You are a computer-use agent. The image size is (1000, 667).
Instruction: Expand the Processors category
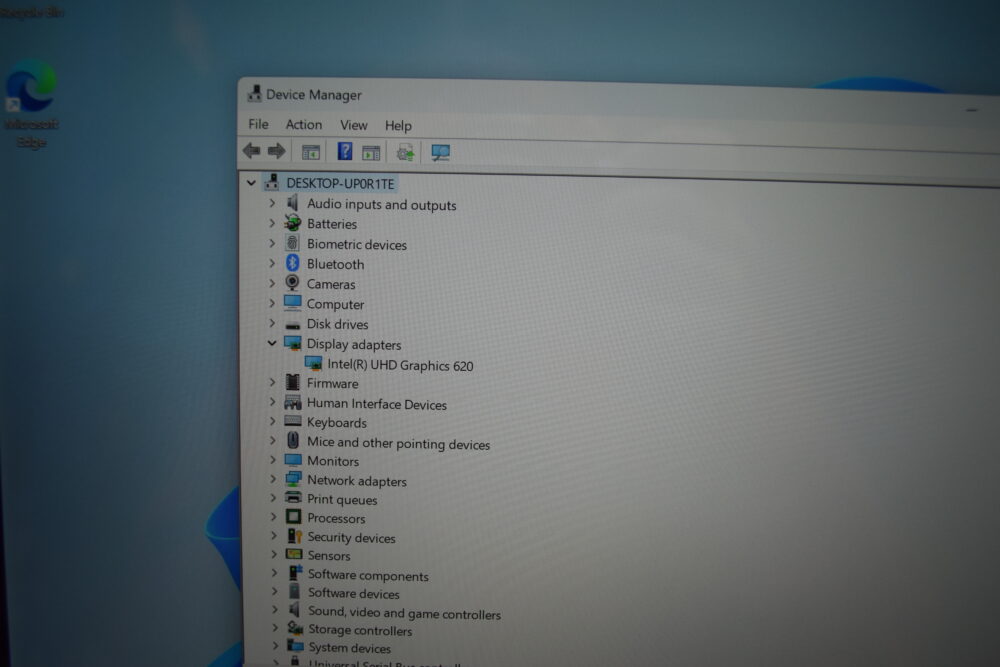[x=274, y=517]
